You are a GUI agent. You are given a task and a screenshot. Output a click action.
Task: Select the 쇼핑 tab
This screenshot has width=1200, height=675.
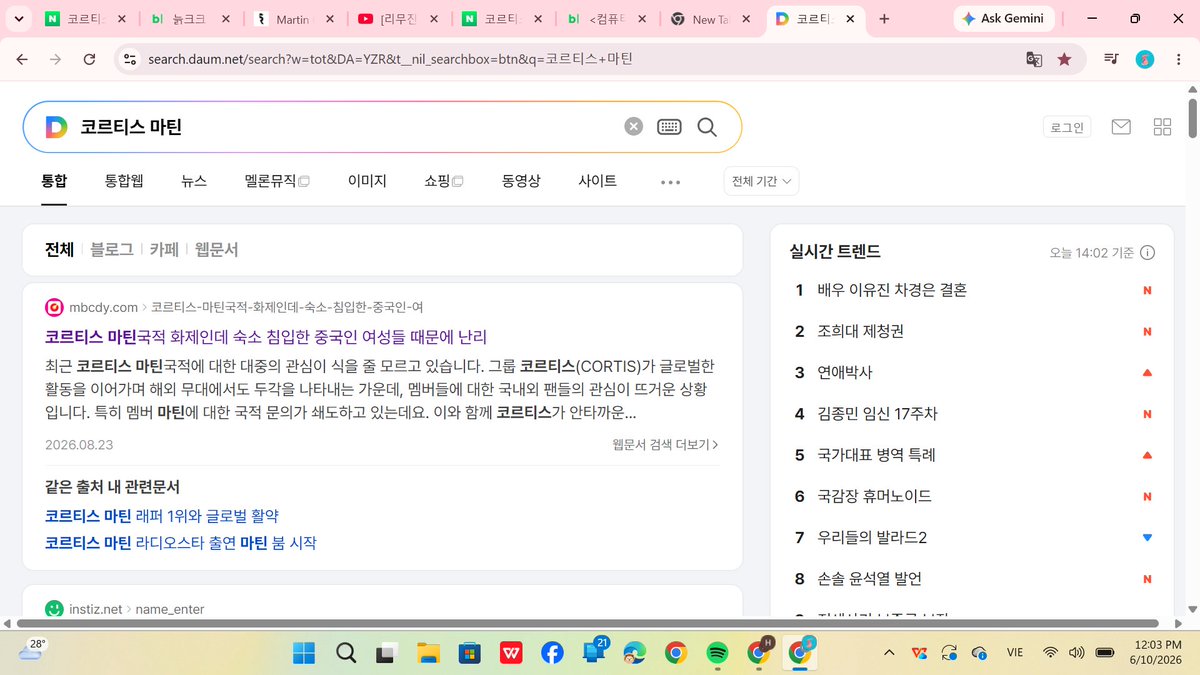(444, 181)
